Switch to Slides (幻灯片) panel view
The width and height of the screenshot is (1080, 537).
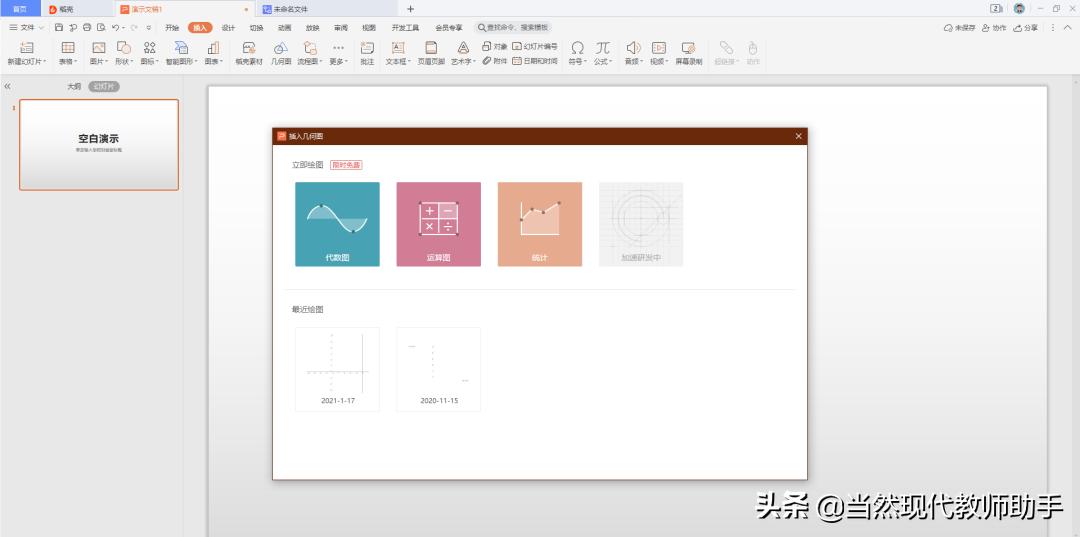[104, 87]
